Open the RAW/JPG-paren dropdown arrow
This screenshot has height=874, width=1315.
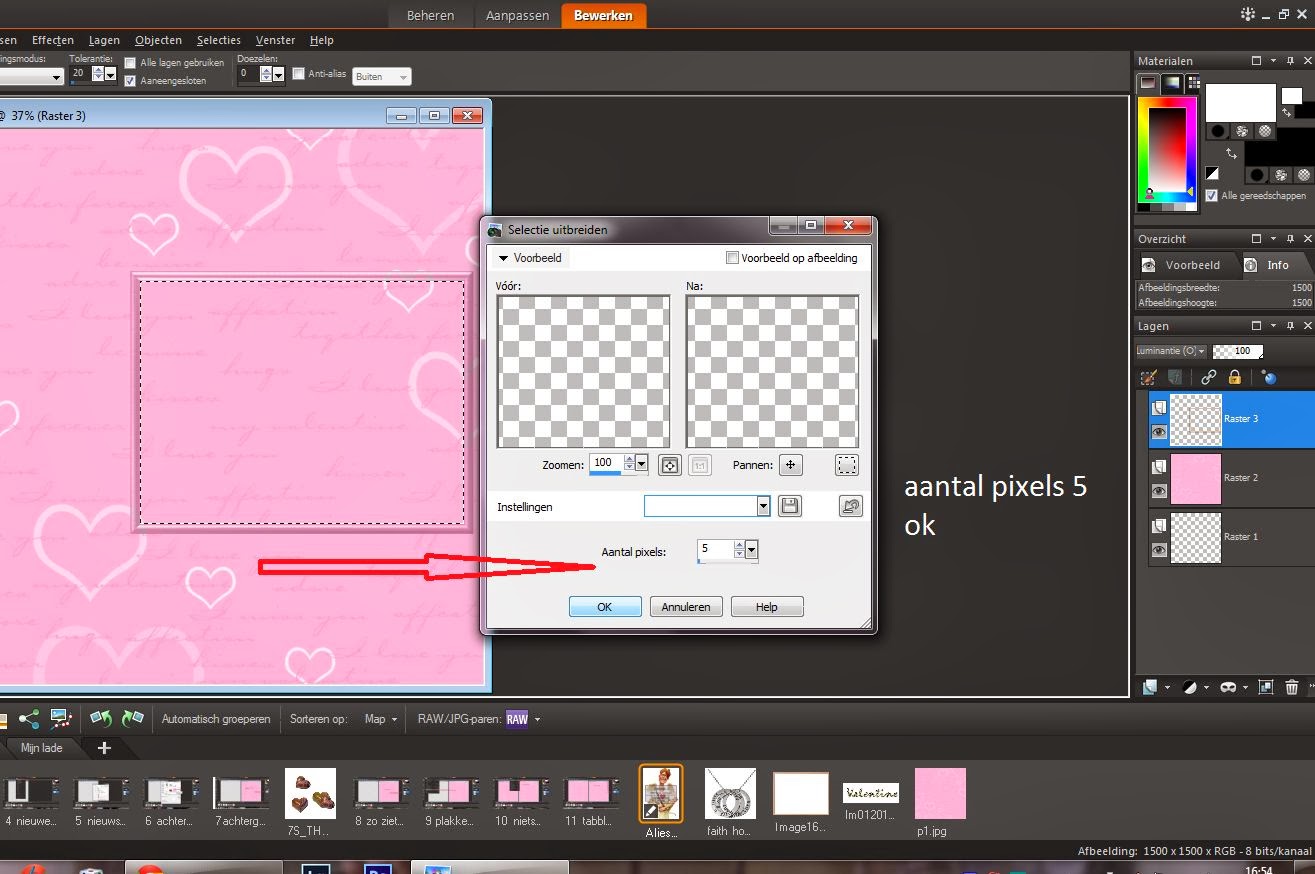tap(538, 719)
